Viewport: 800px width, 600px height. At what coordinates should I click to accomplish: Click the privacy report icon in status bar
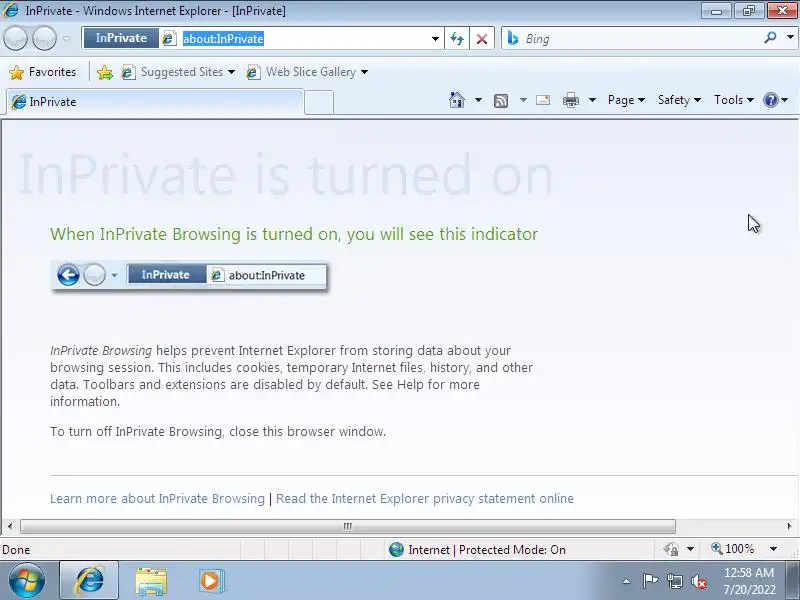tap(671, 549)
